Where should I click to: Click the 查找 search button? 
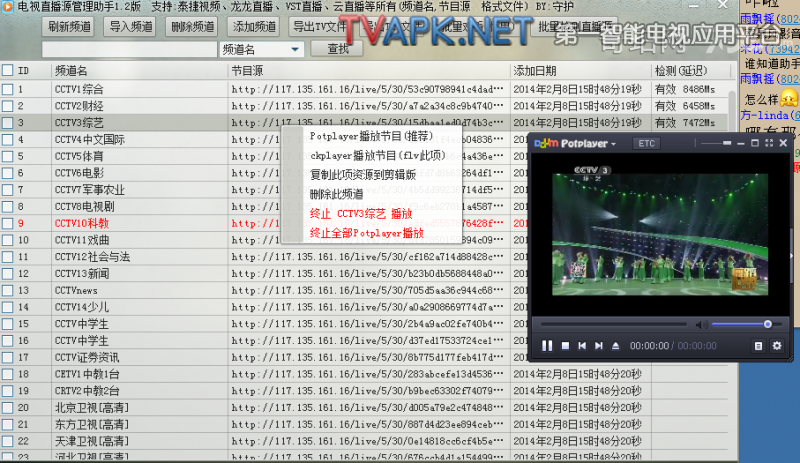coord(337,49)
